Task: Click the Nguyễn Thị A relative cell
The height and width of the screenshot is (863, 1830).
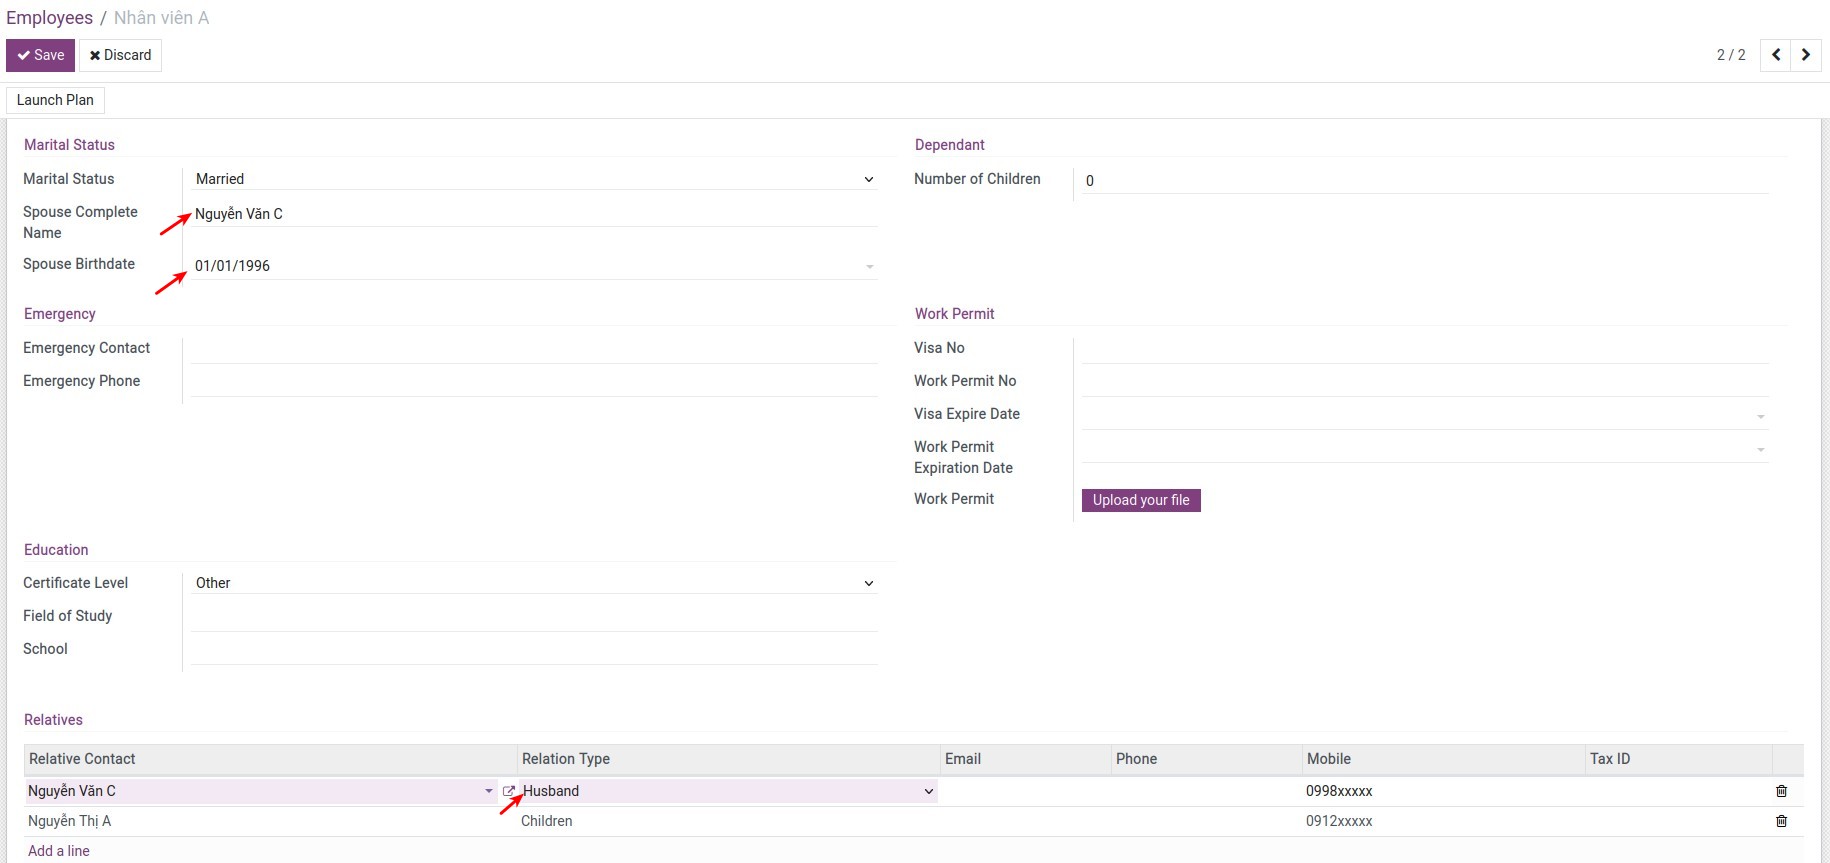Action: pyautogui.click(x=270, y=821)
